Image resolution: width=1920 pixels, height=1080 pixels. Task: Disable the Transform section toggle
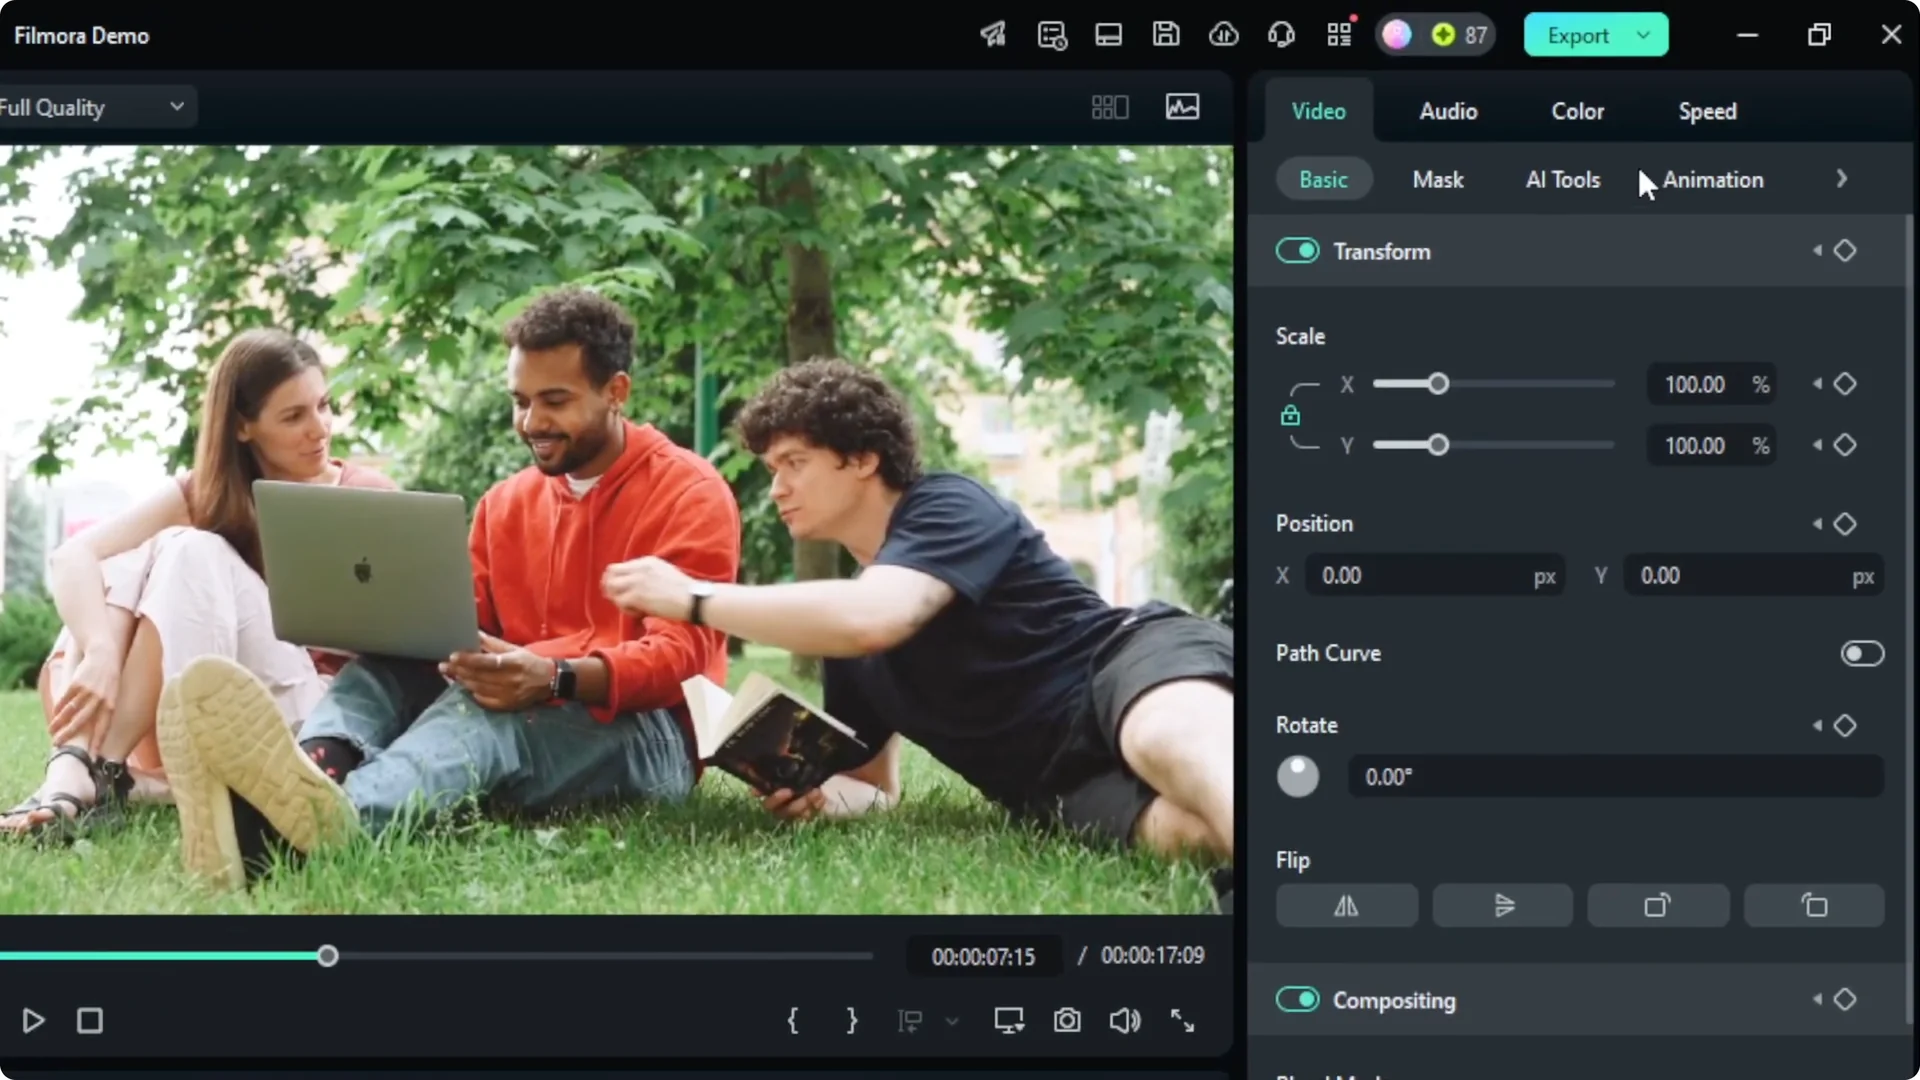click(x=1297, y=251)
